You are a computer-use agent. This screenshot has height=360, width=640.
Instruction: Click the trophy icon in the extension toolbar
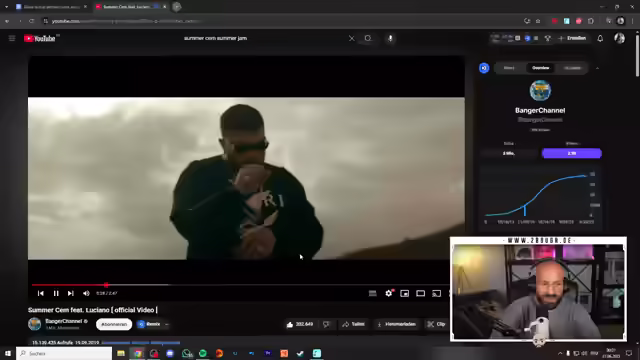(x=548, y=38)
